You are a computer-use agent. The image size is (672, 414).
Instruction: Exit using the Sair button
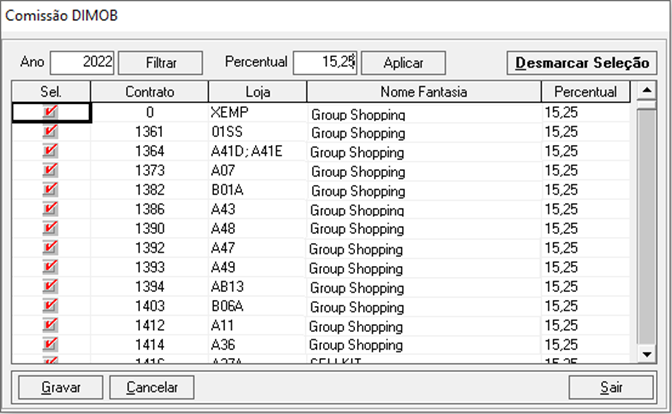(x=611, y=387)
